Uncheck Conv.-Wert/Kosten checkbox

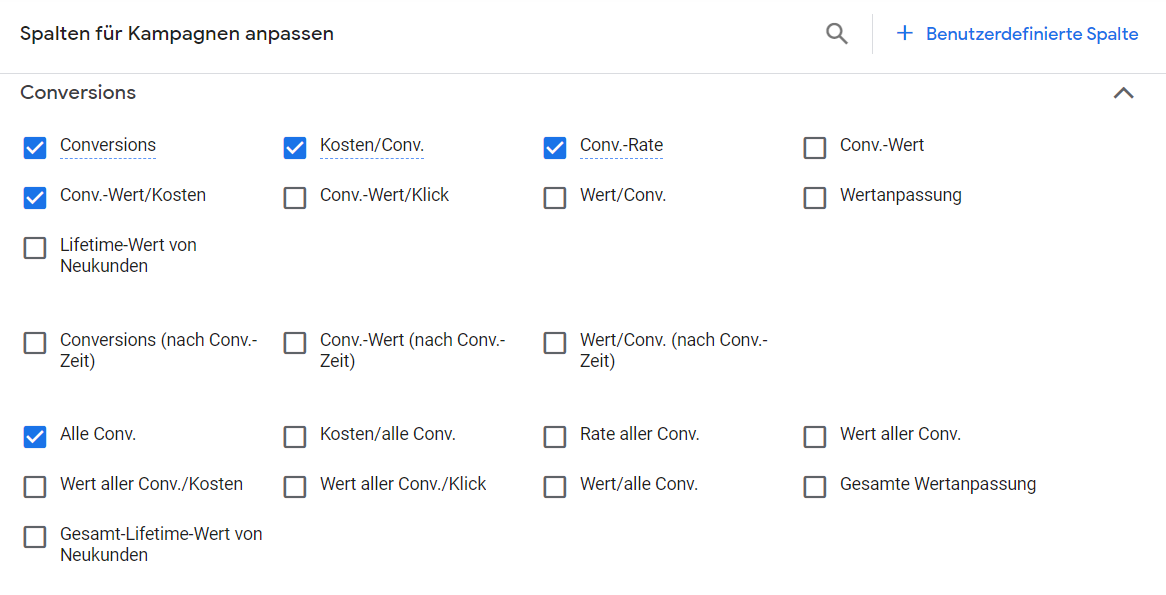pos(35,197)
